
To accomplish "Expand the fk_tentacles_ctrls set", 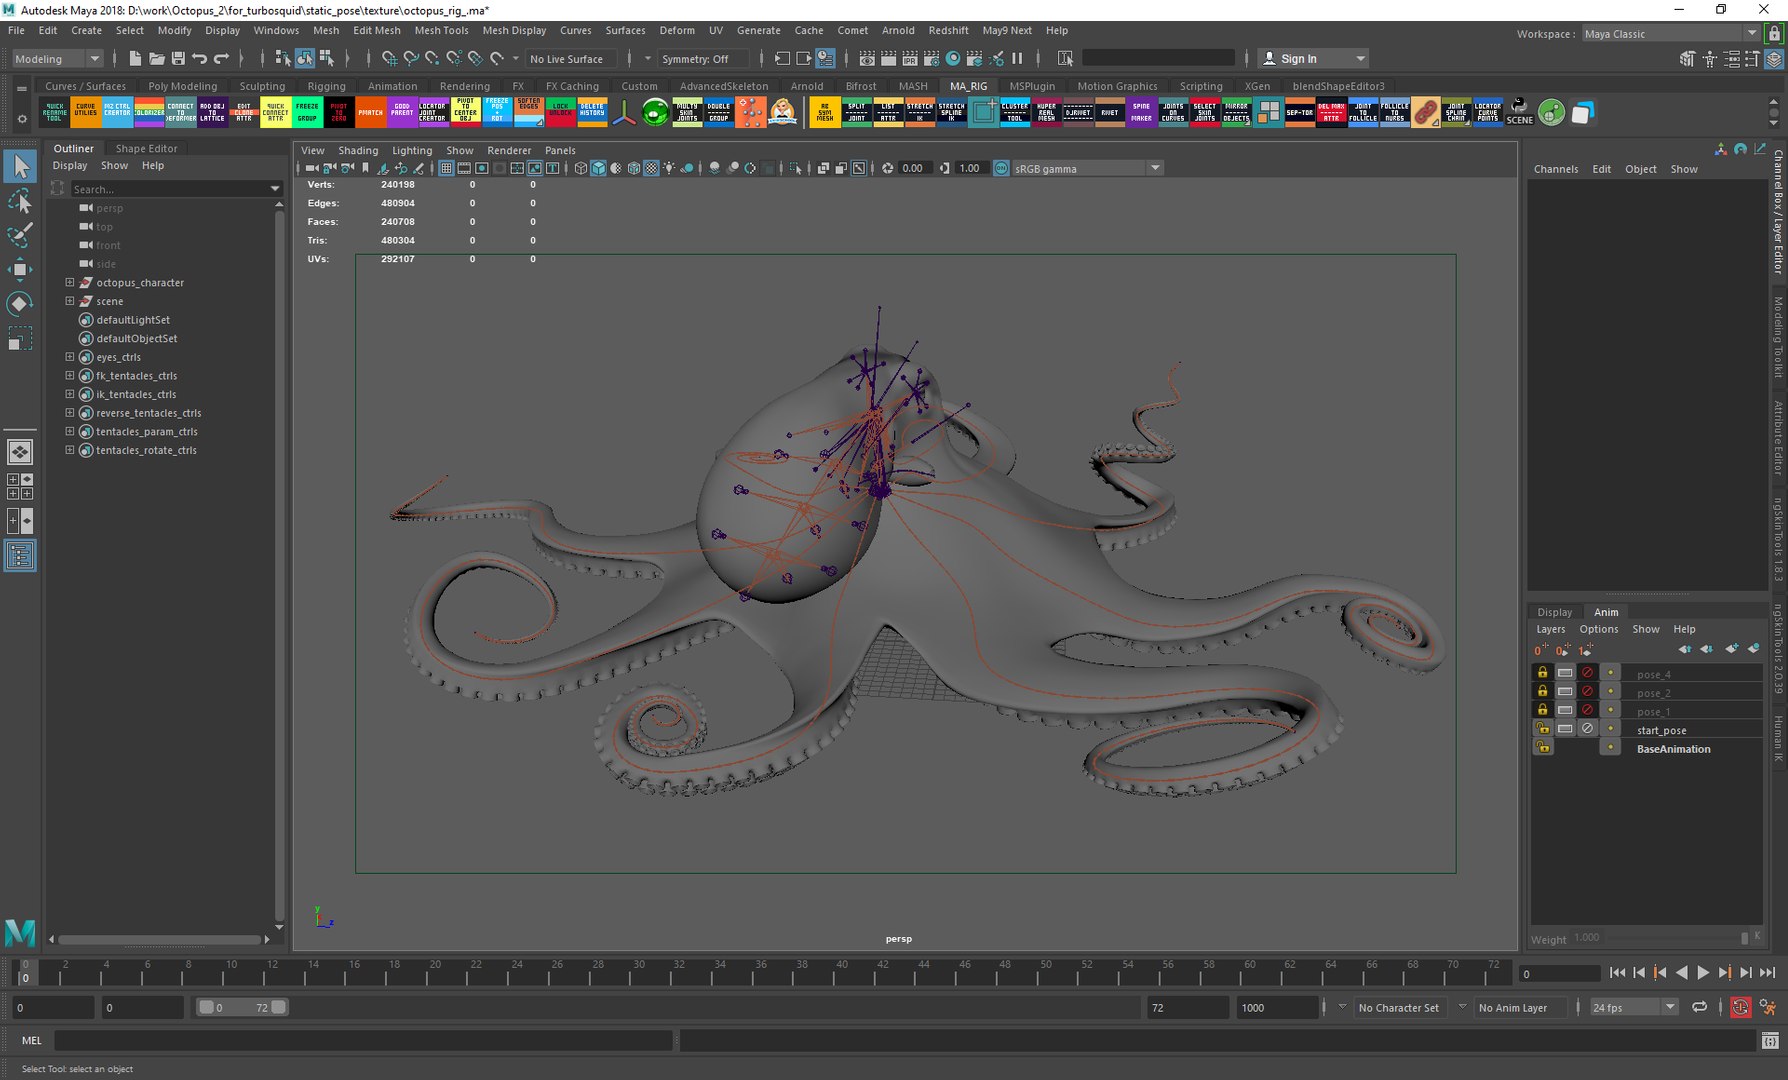I will point(70,375).
